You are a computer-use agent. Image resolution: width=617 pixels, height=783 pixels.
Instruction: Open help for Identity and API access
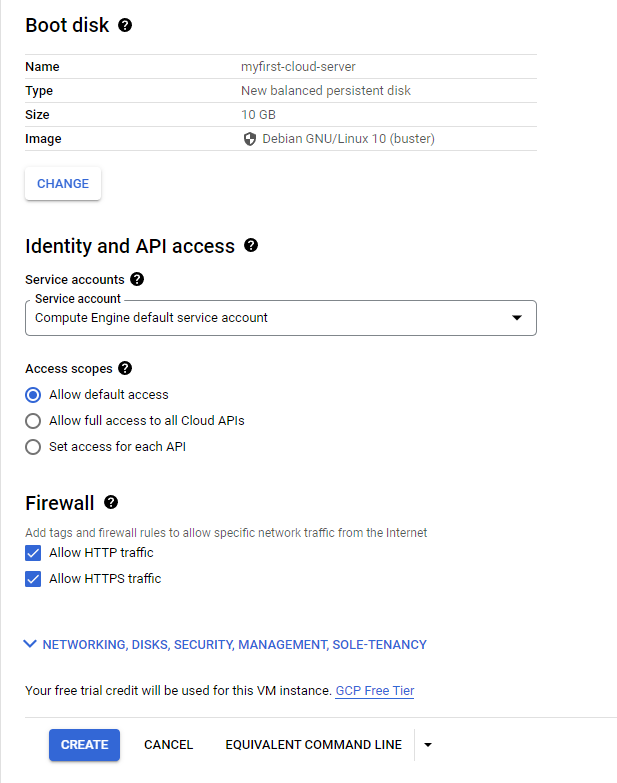pyautogui.click(x=251, y=245)
